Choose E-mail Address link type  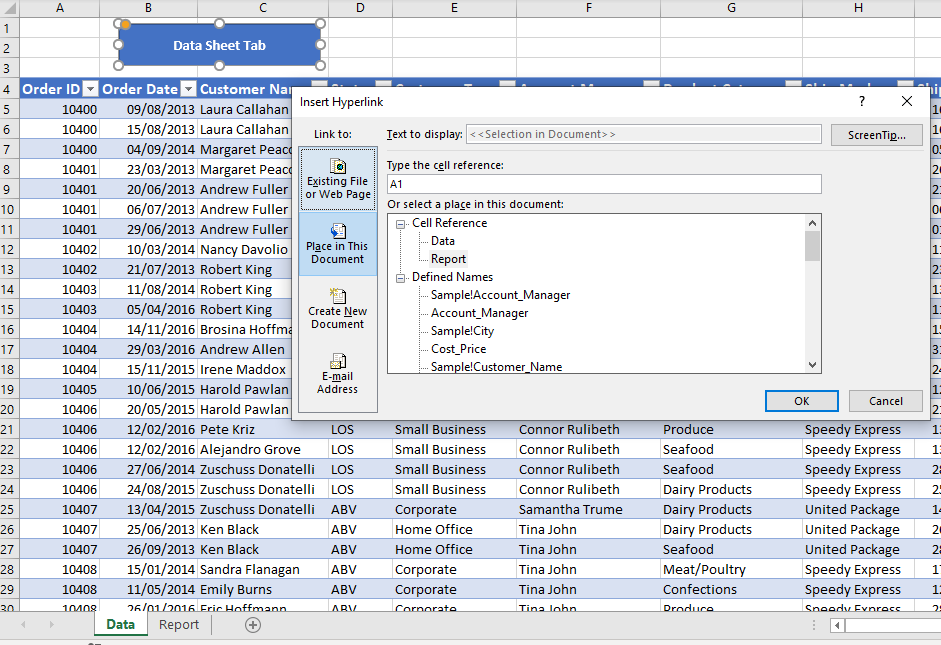(338, 374)
